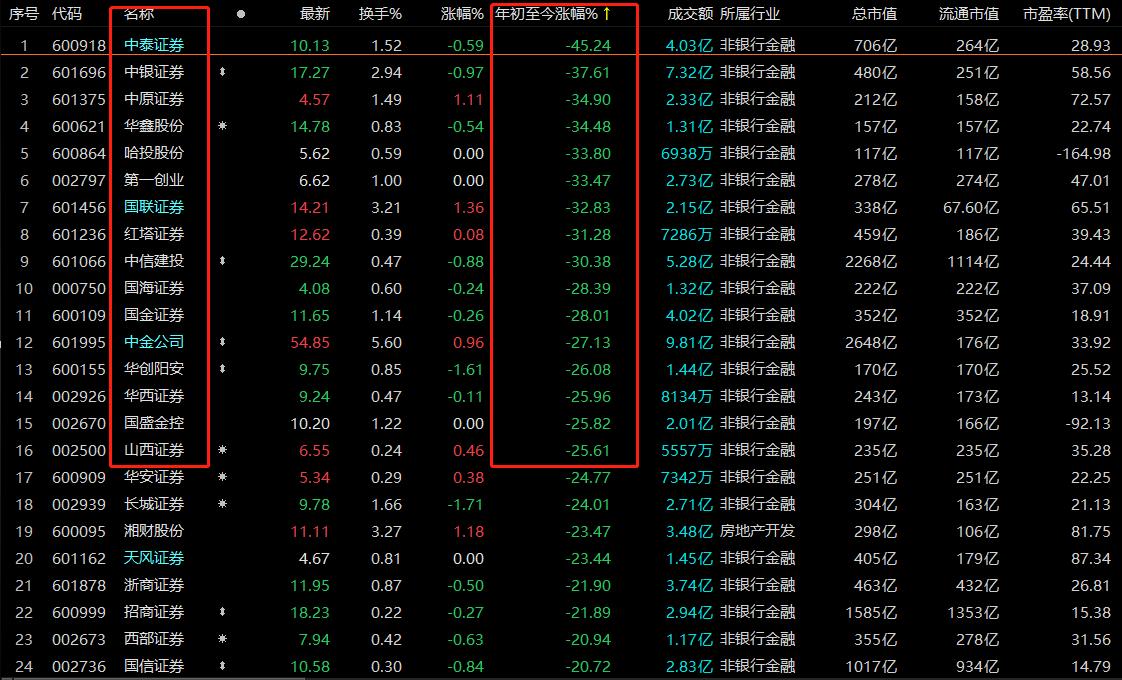Screen dimensions: 1122x680
Task: Select the stock name 国海证券
Action: (154, 288)
